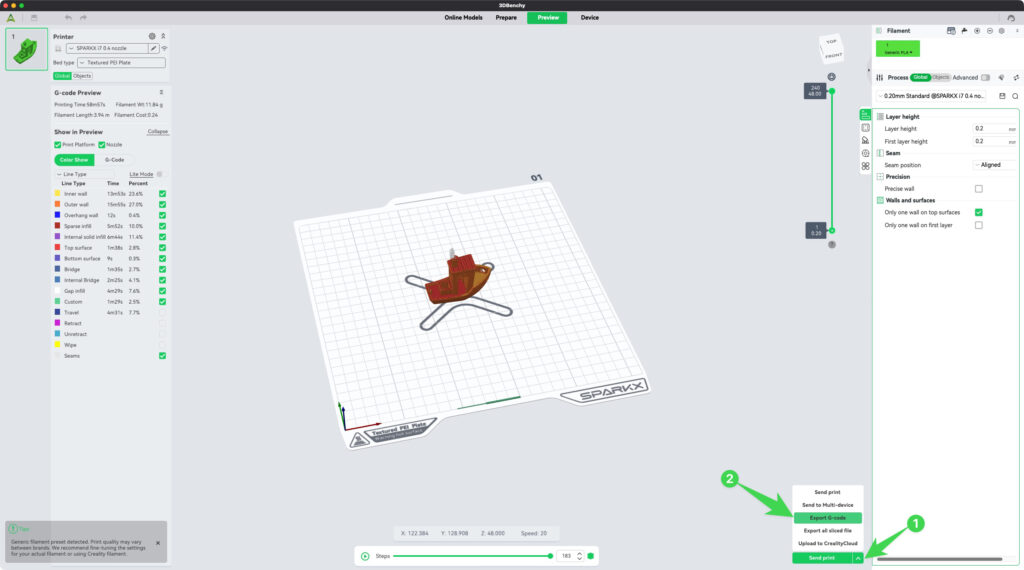
Task: Open the Seam position dropdown
Action: click(994, 165)
